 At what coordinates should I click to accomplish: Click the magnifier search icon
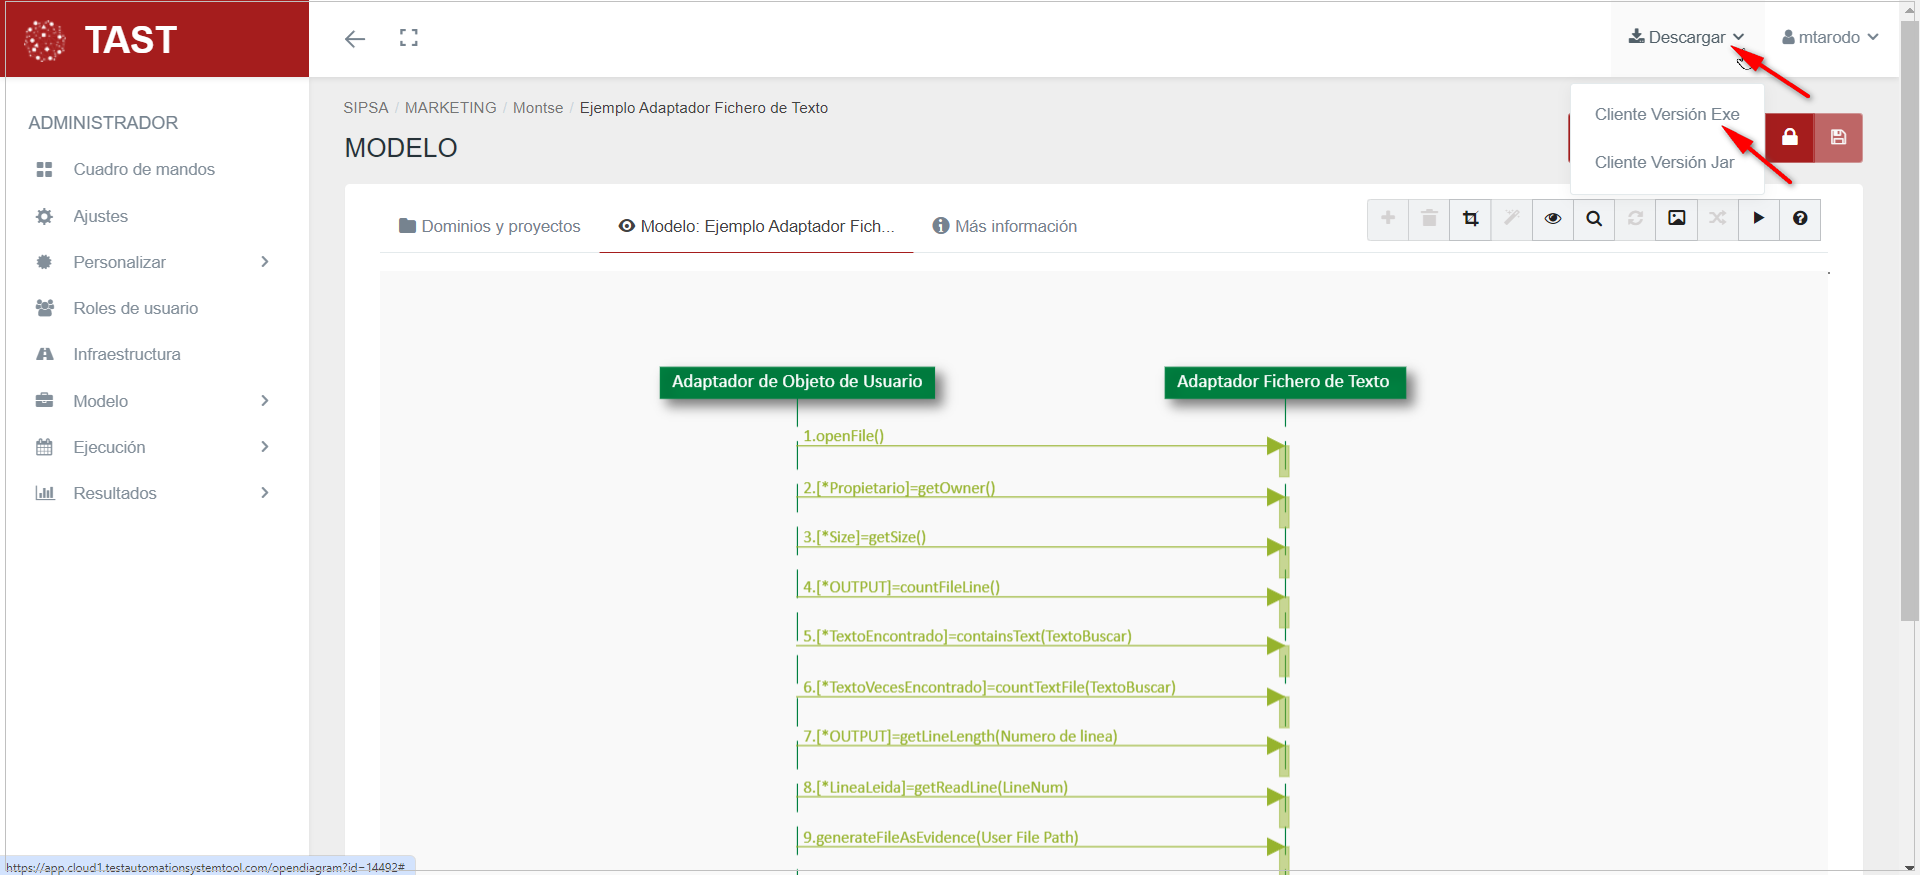[1594, 219]
